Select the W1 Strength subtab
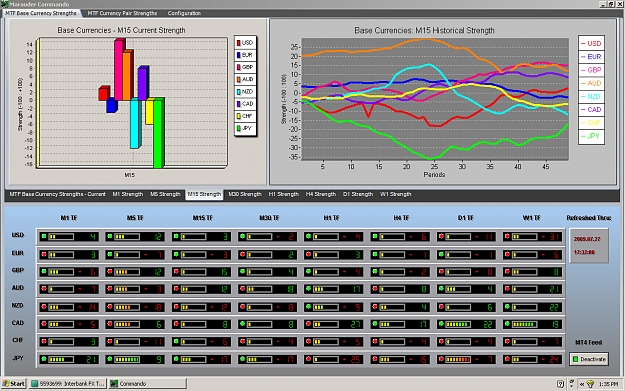 pyautogui.click(x=395, y=194)
